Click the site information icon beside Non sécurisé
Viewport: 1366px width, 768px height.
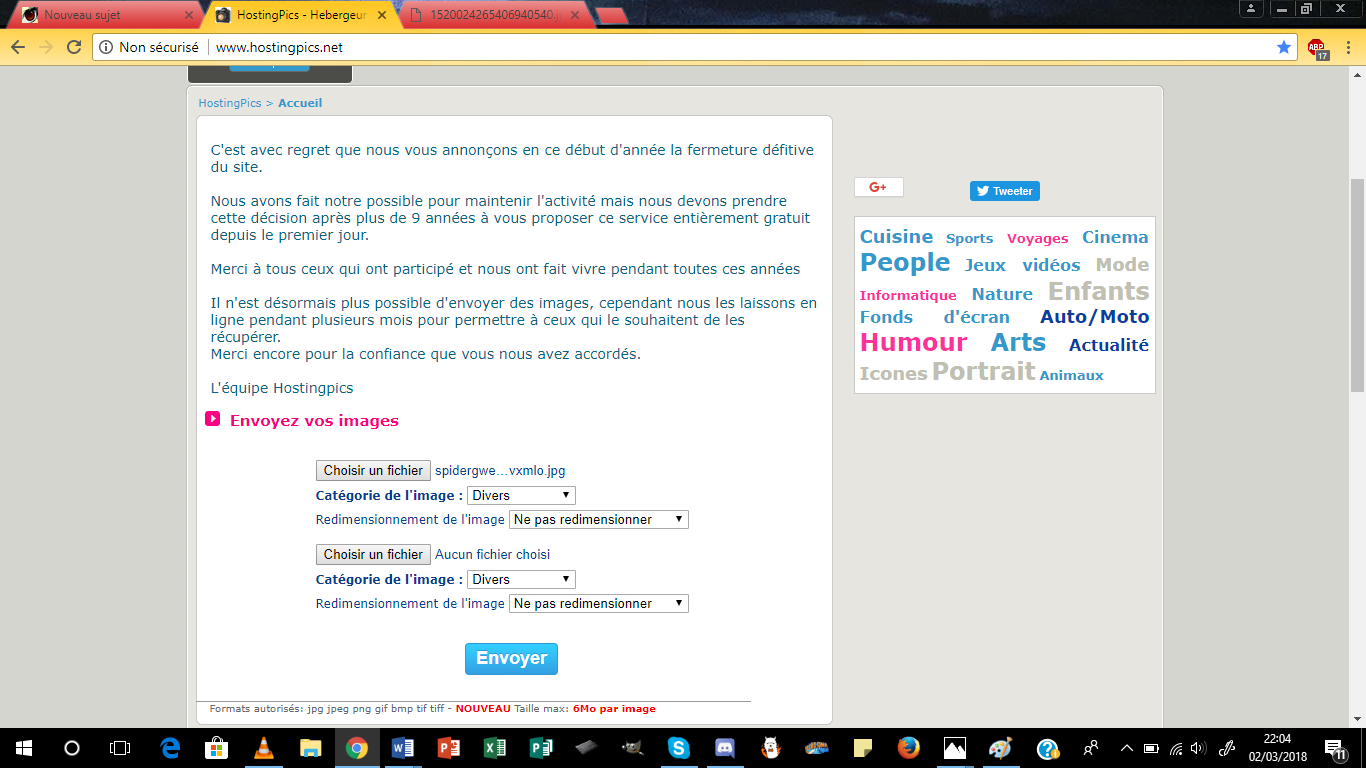pyautogui.click(x=106, y=47)
